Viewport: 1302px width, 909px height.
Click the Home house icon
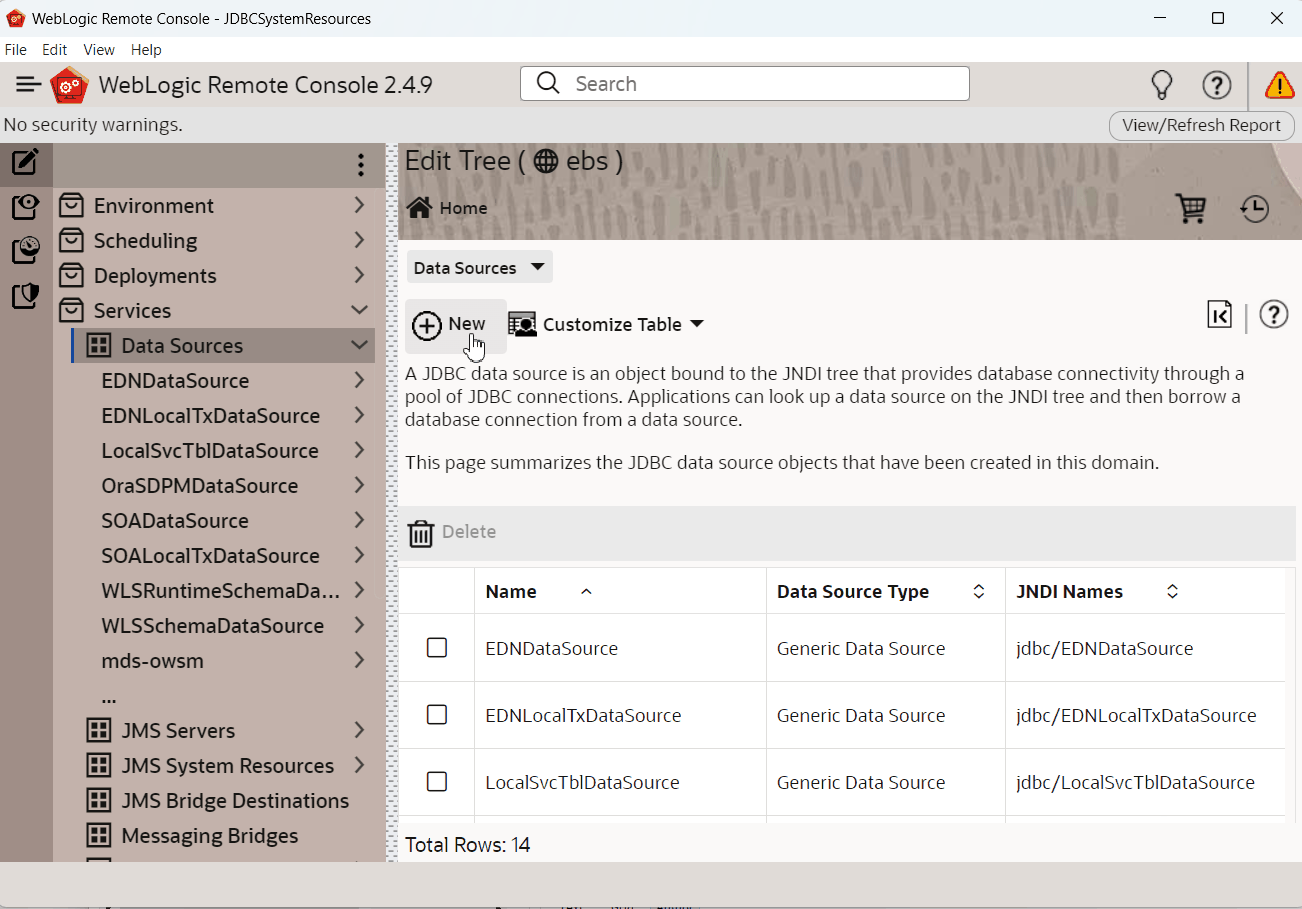coord(420,207)
